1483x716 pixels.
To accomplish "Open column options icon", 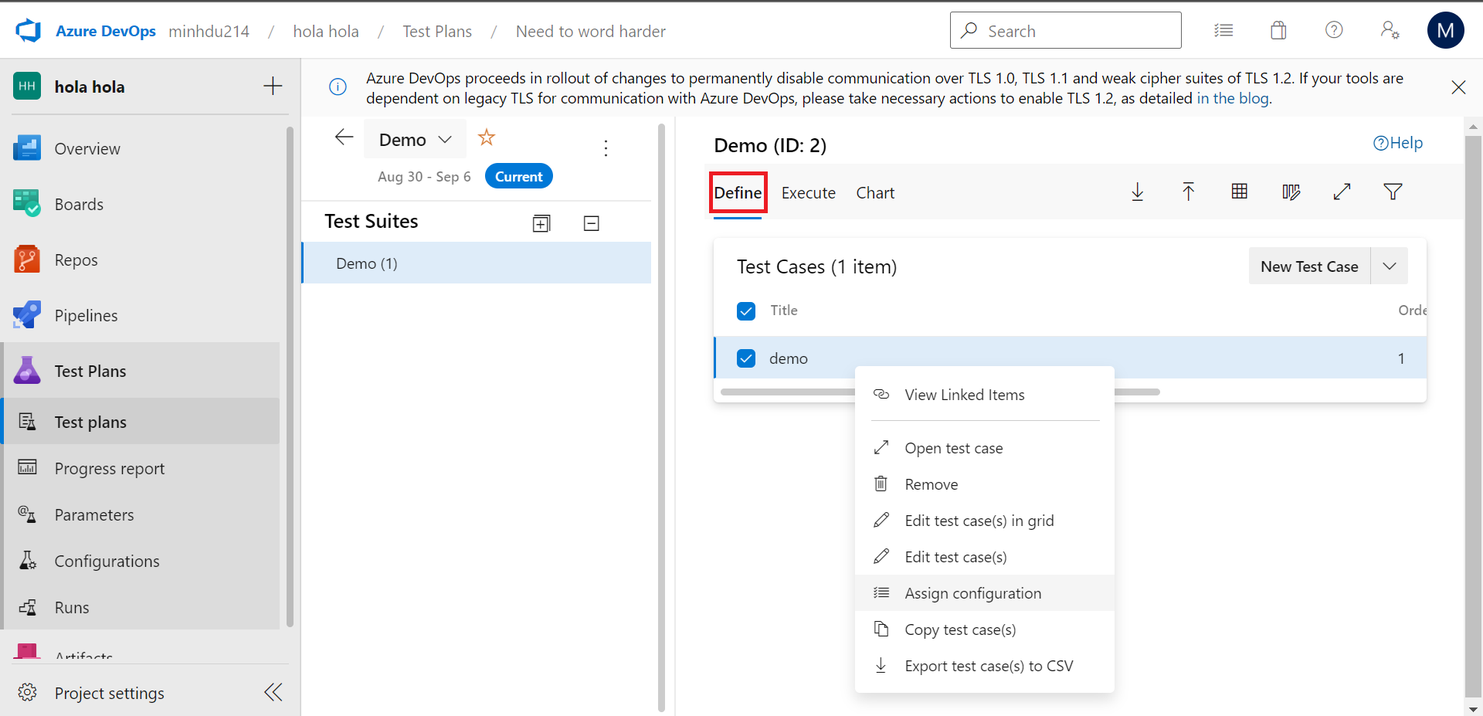I will point(1291,192).
